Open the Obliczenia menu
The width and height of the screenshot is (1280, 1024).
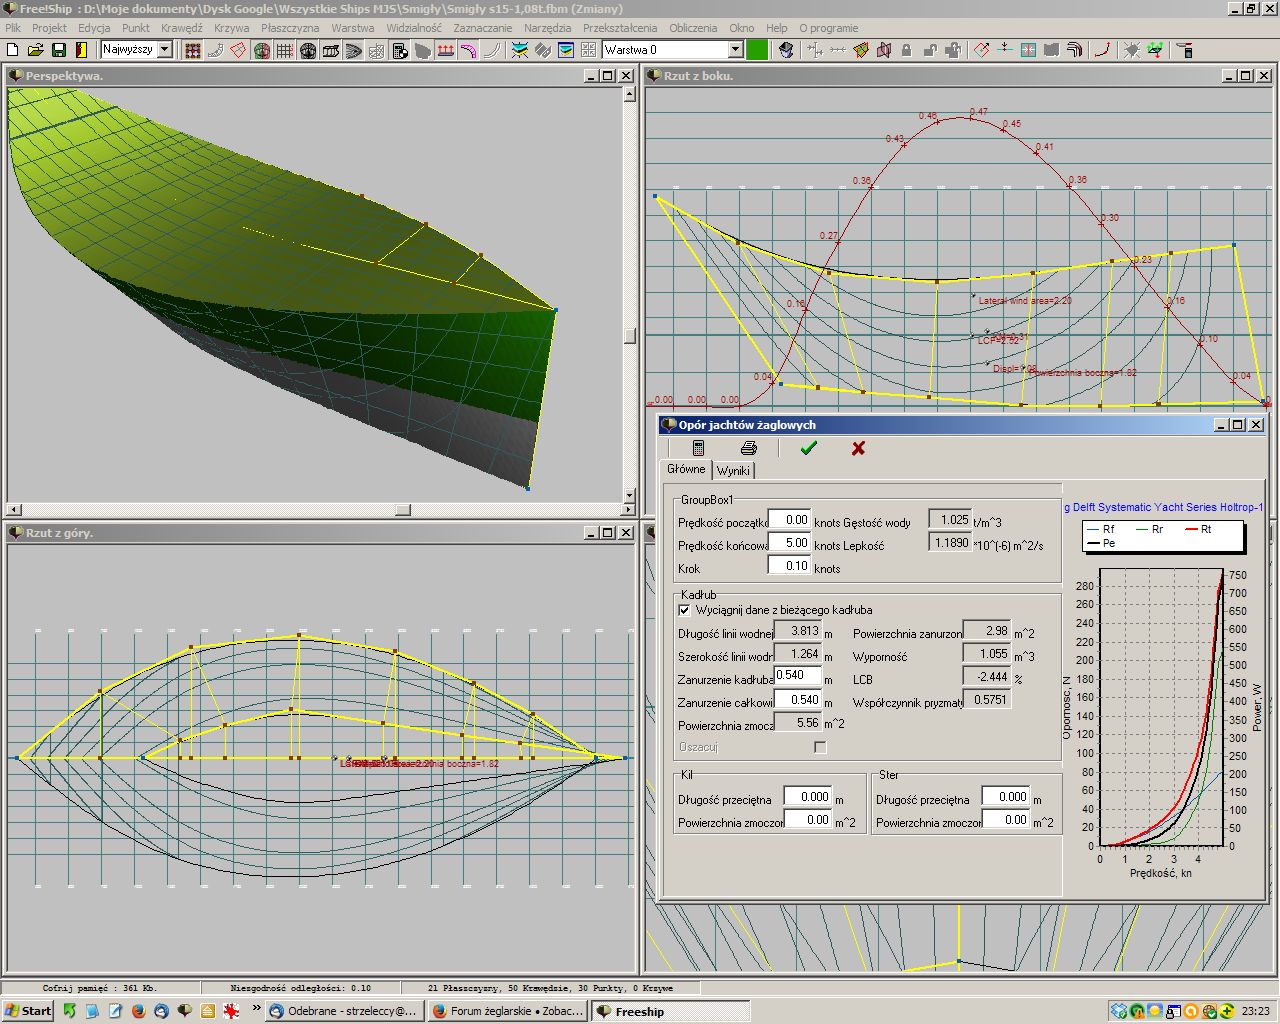coord(693,28)
